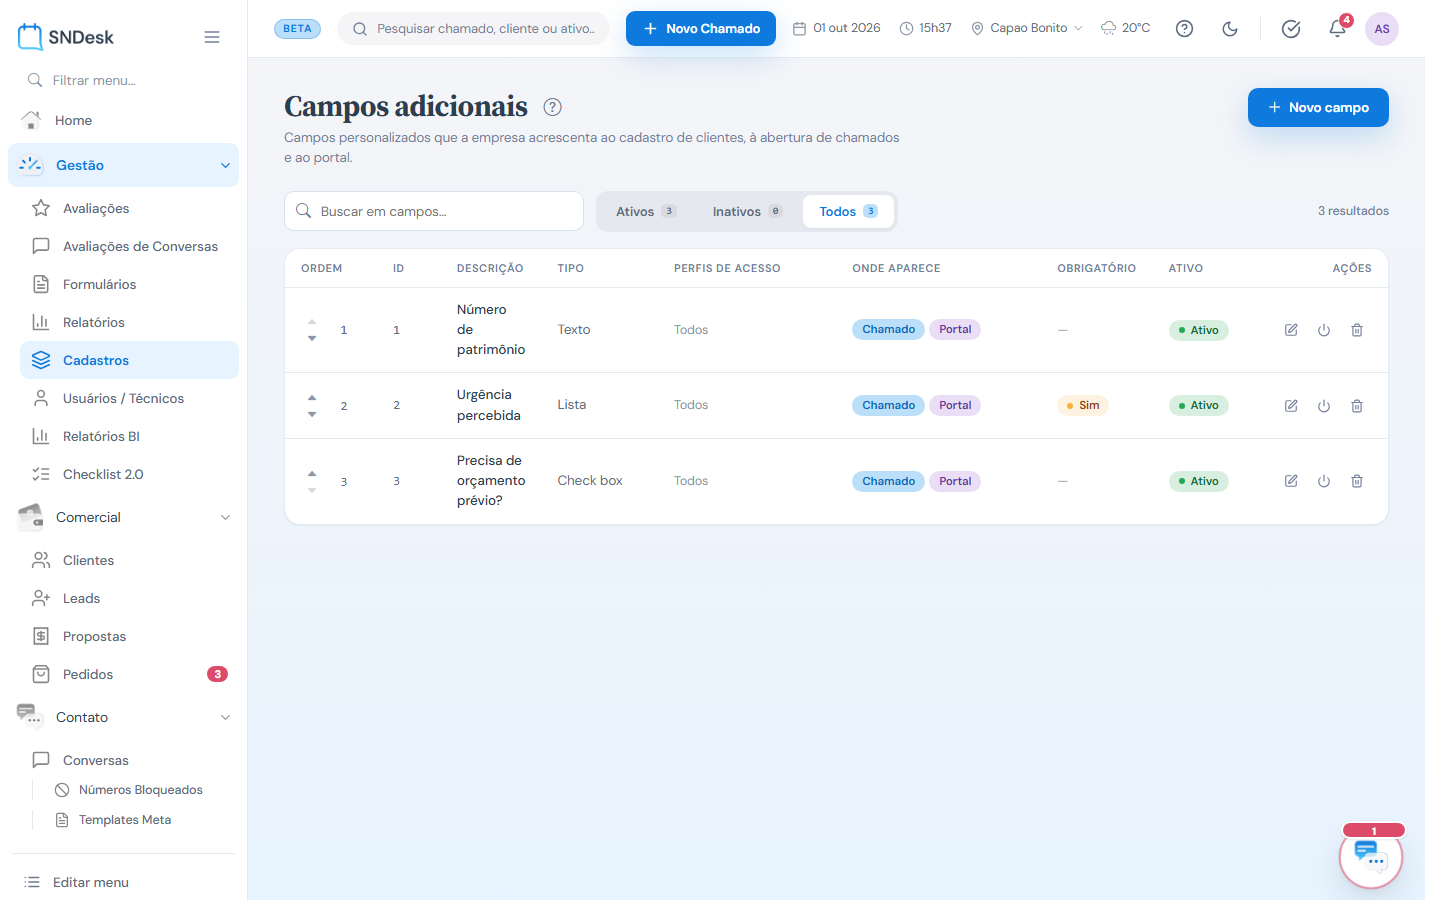The image size is (1440, 900).
Task: Move Urgência percebida down in order
Action: 312,414
